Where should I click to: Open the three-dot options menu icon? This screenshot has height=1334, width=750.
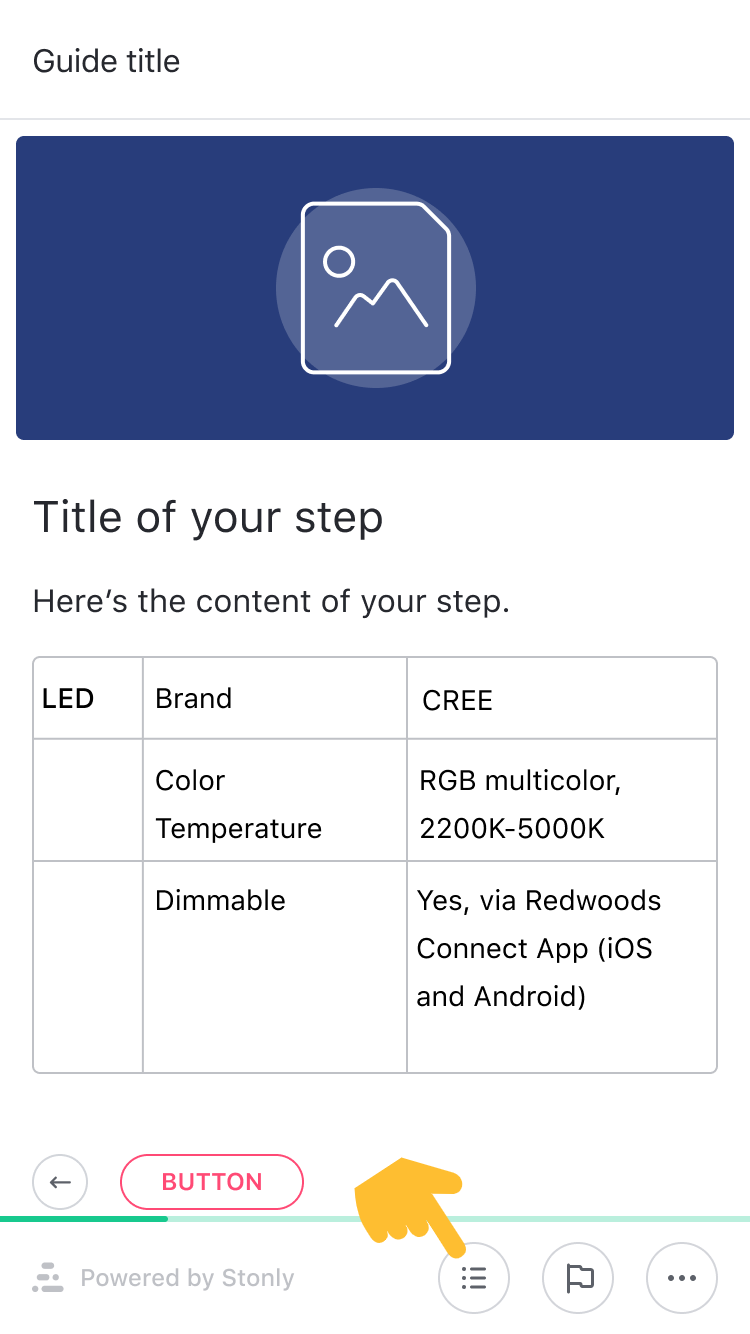[x=682, y=1278]
